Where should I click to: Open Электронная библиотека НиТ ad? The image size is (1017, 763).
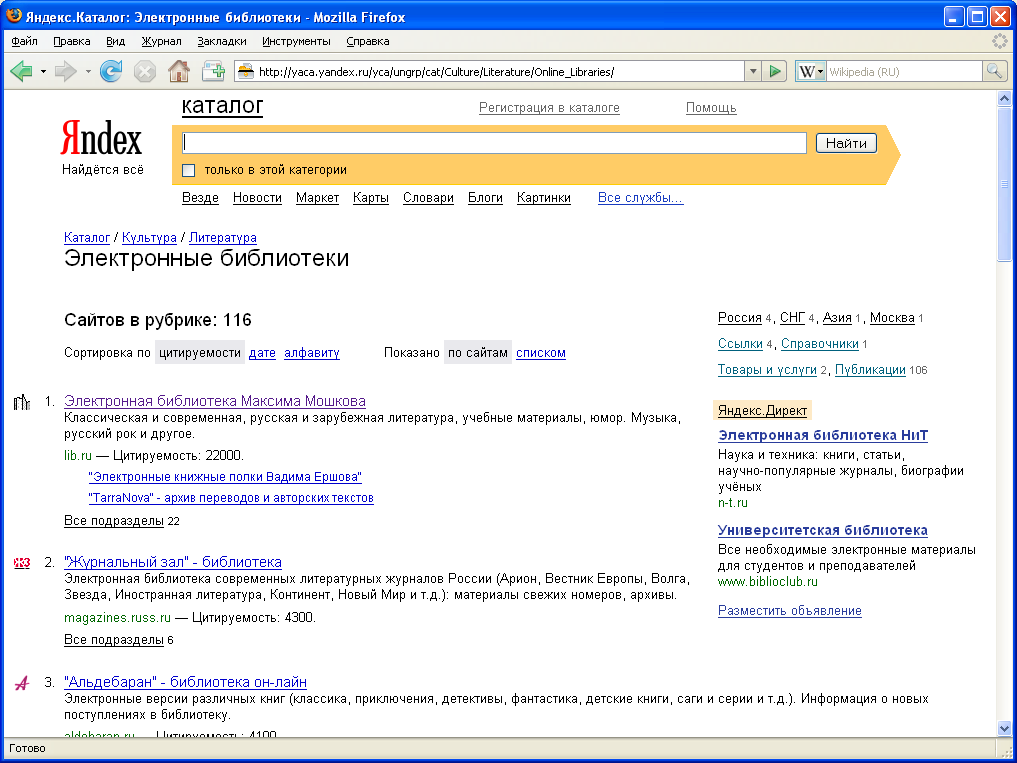click(x=822, y=435)
